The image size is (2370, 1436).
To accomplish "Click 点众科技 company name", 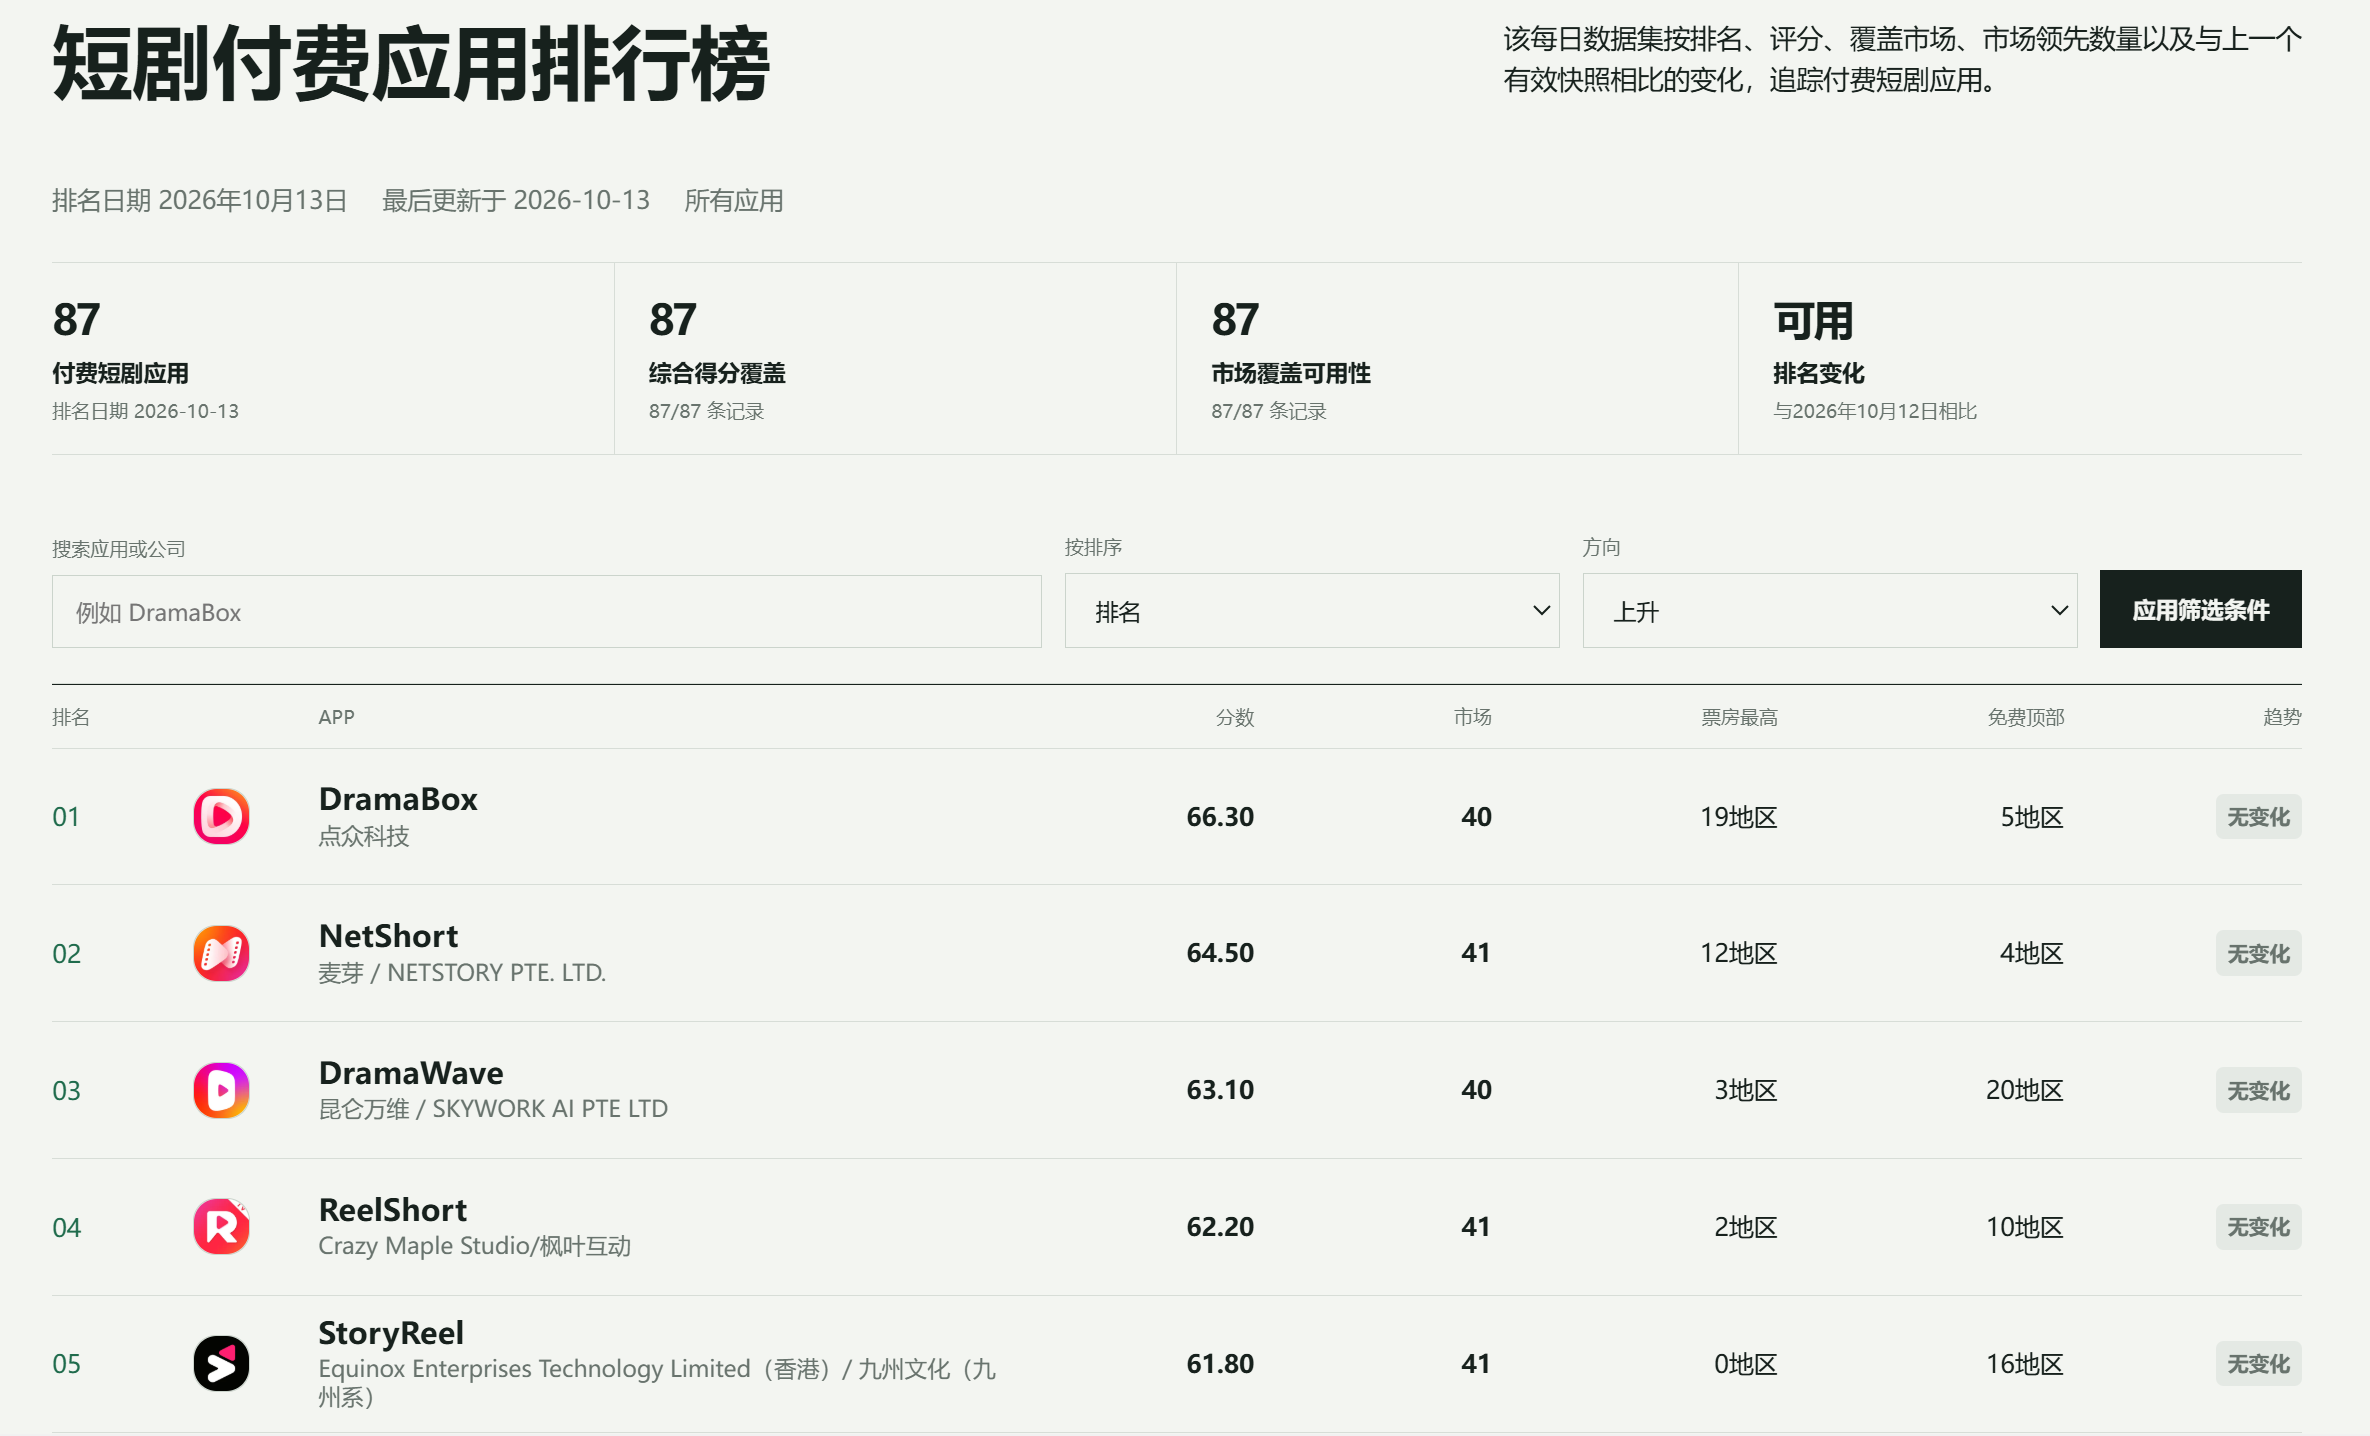I will tap(364, 836).
